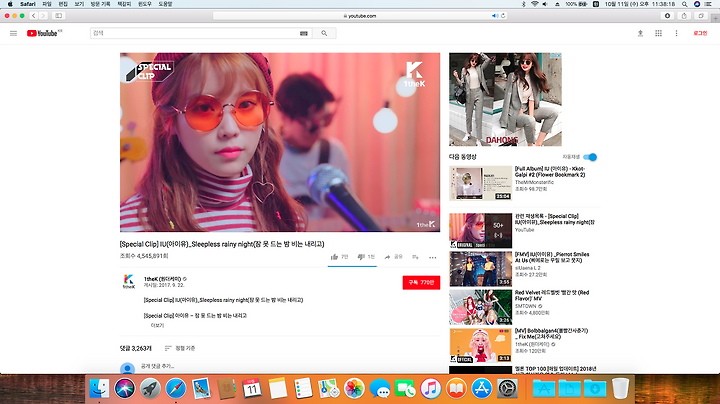Open the YouTube apps grid

(x=658, y=33)
